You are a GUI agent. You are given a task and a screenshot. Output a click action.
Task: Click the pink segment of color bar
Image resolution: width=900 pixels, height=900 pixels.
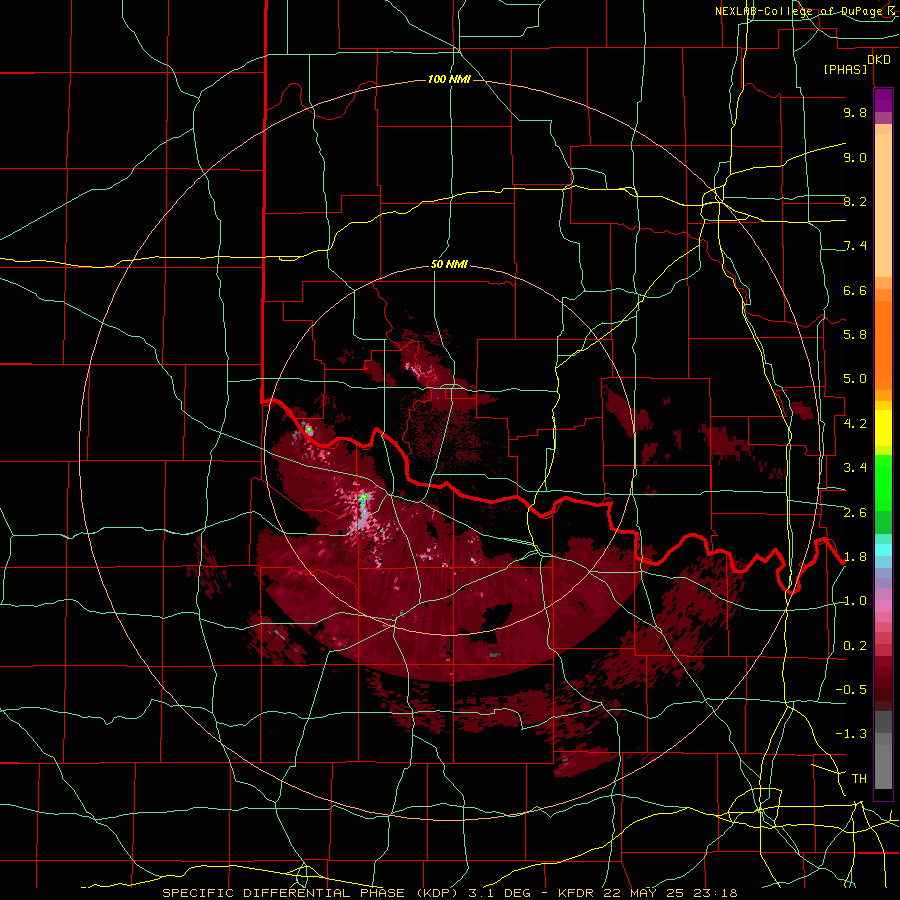coord(883,606)
